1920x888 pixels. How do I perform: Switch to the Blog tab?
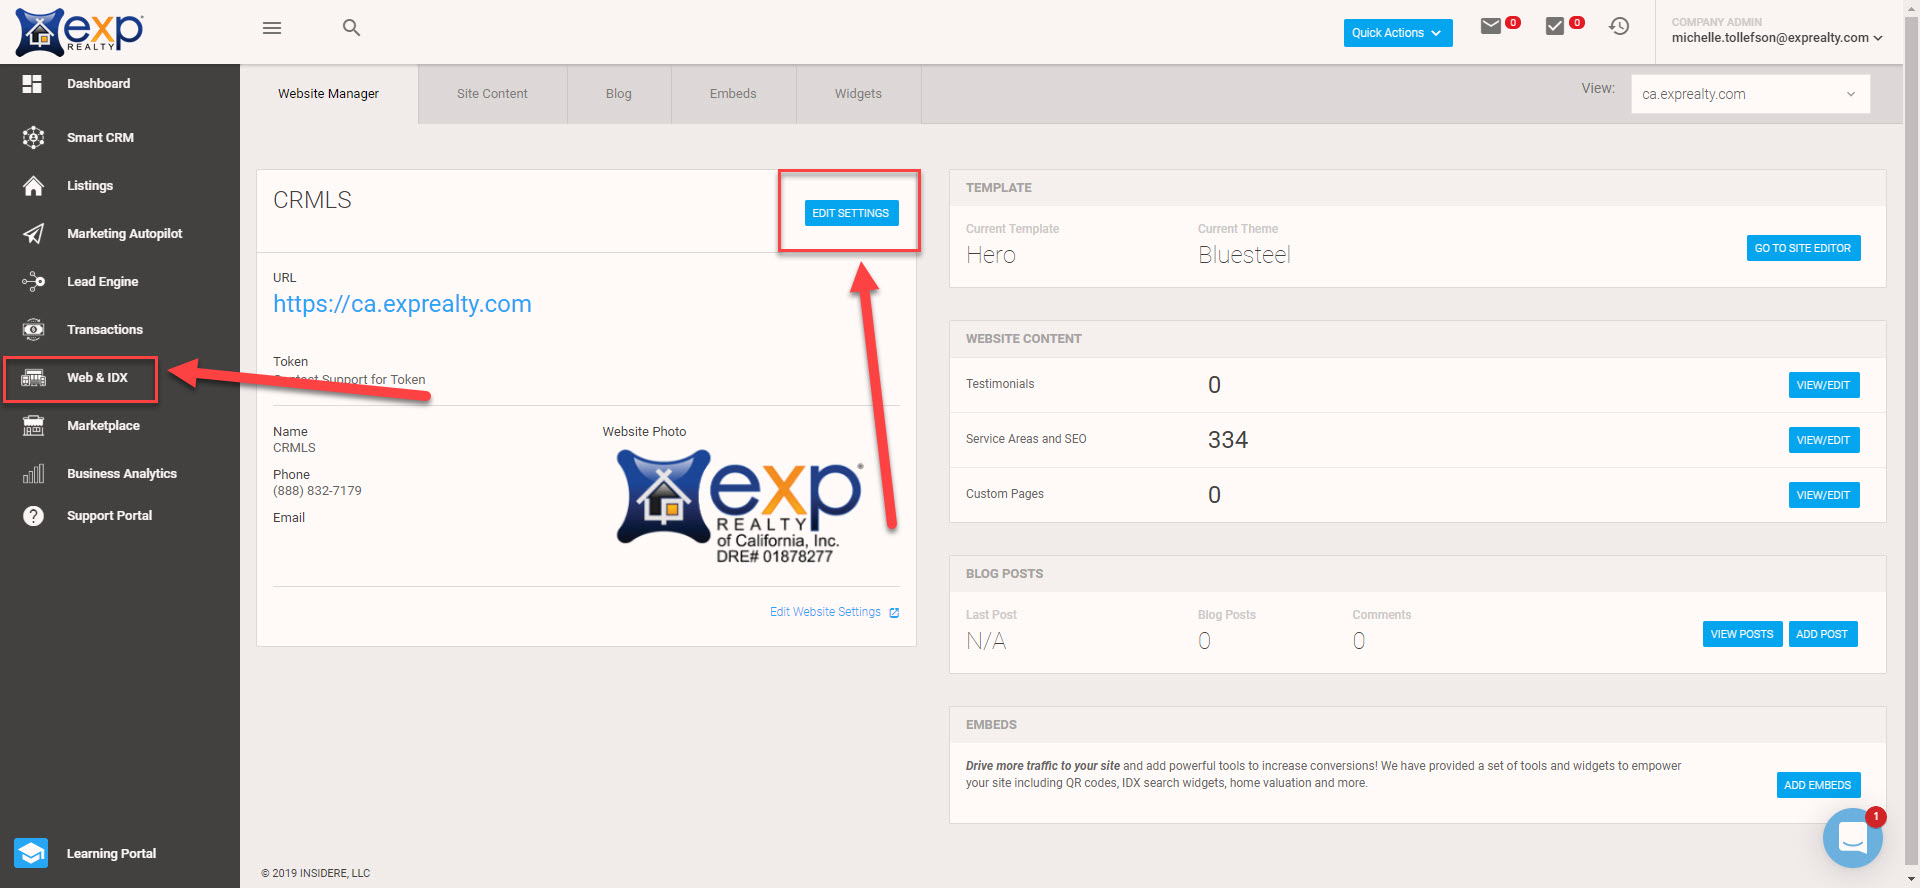619,94
